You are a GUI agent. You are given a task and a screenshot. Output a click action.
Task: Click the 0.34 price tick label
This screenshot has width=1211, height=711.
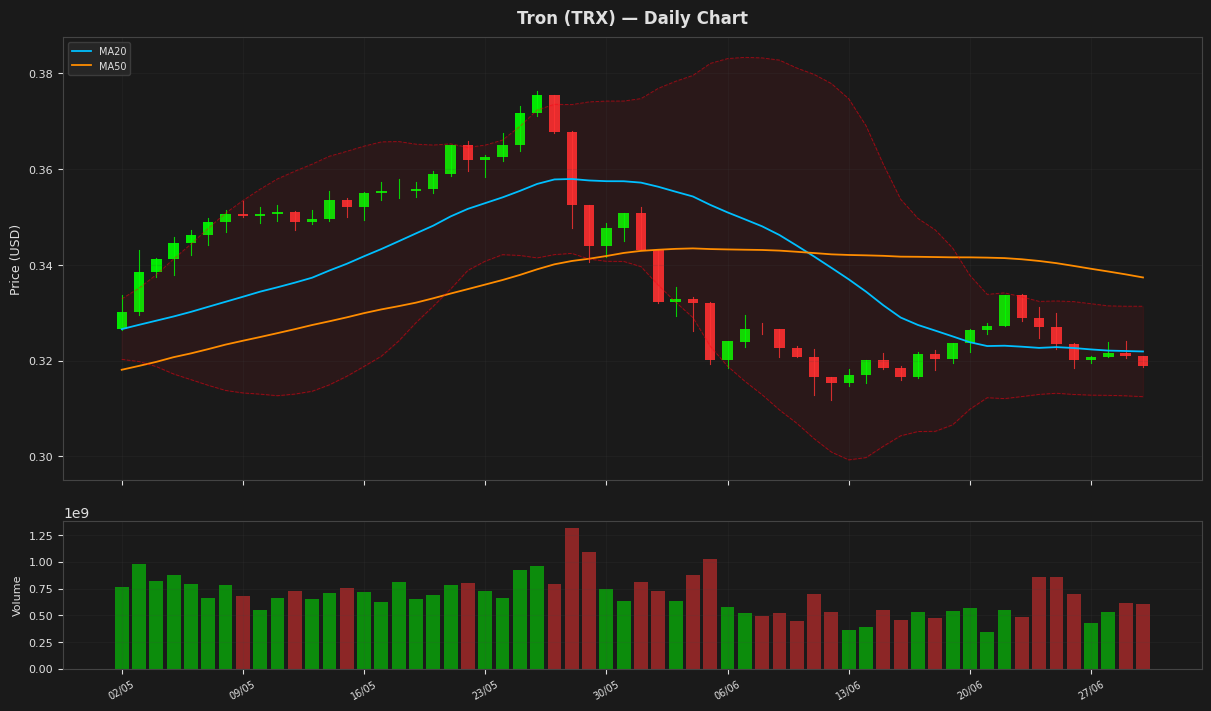coord(42,266)
